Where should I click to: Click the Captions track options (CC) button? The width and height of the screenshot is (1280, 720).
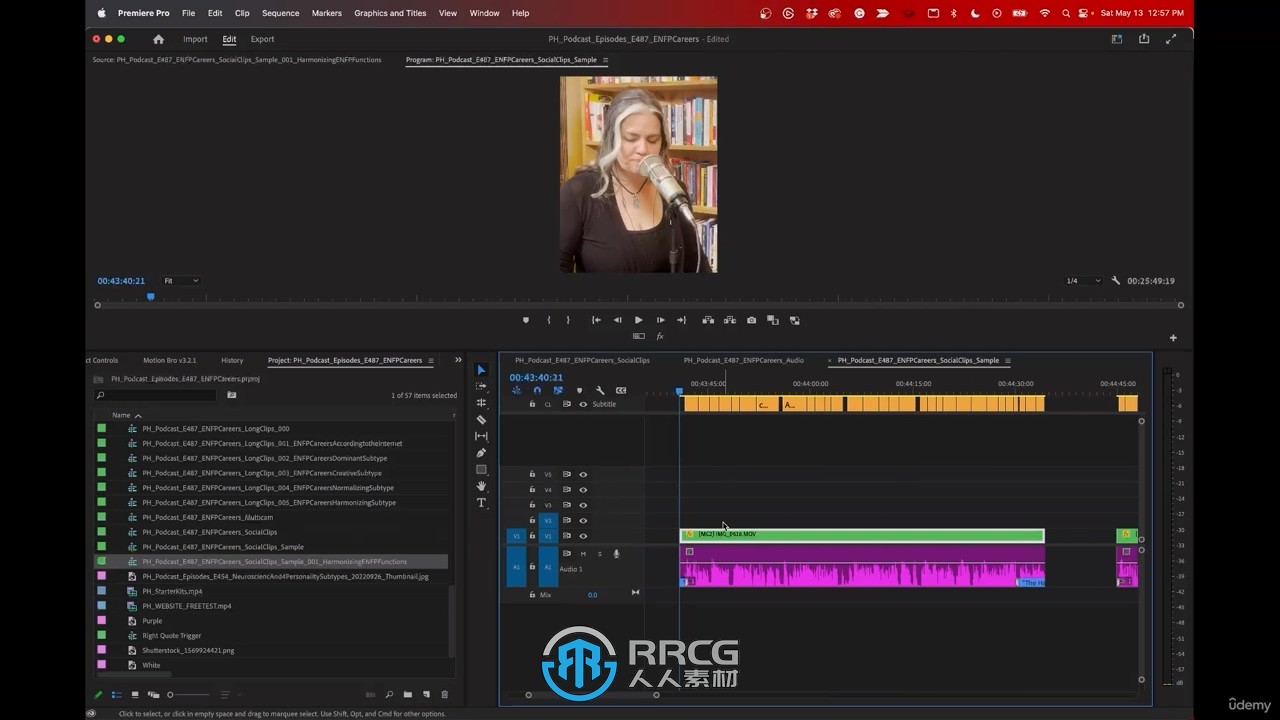(x=621, y=390)
